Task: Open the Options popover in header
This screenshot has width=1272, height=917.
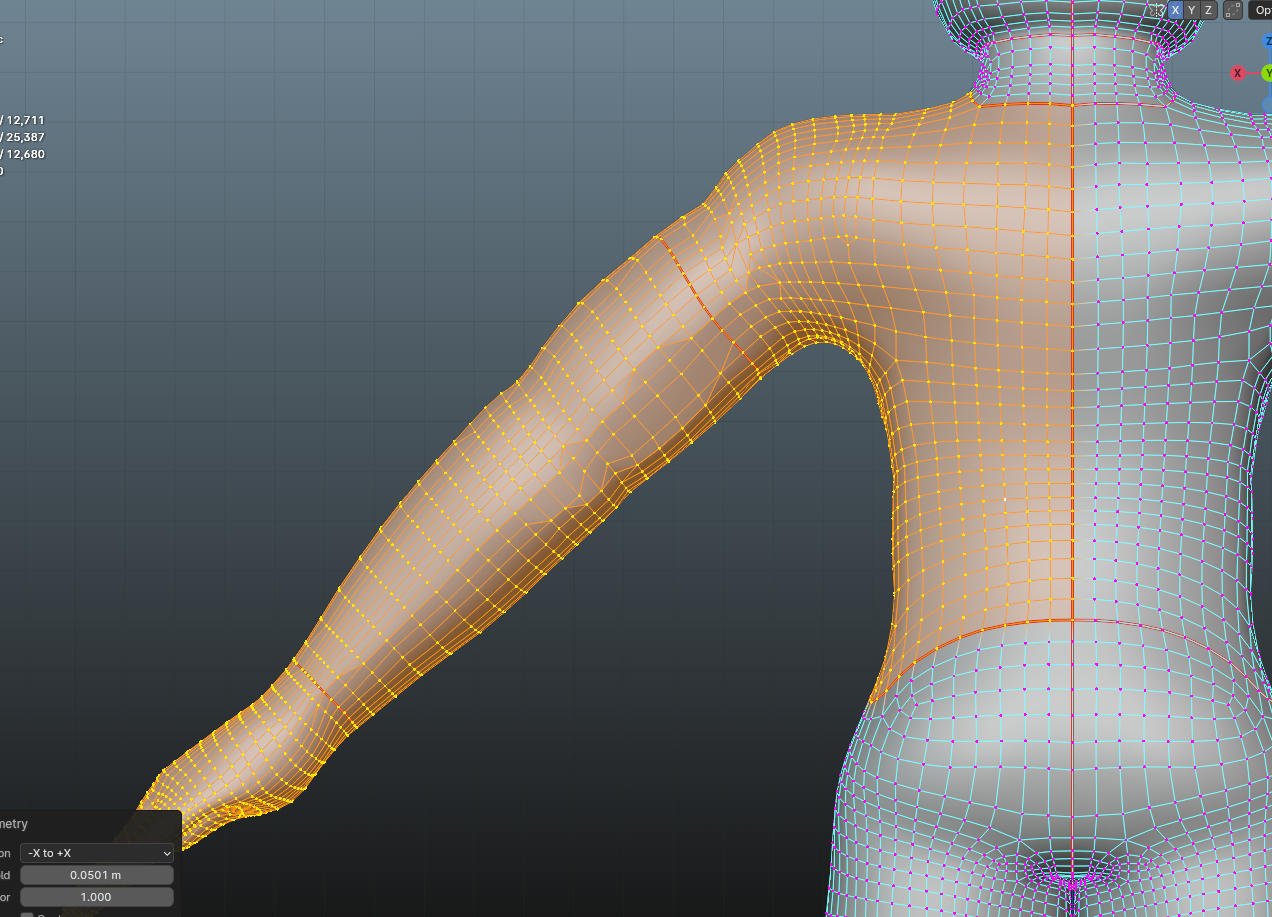Action: pos(1260,10)
